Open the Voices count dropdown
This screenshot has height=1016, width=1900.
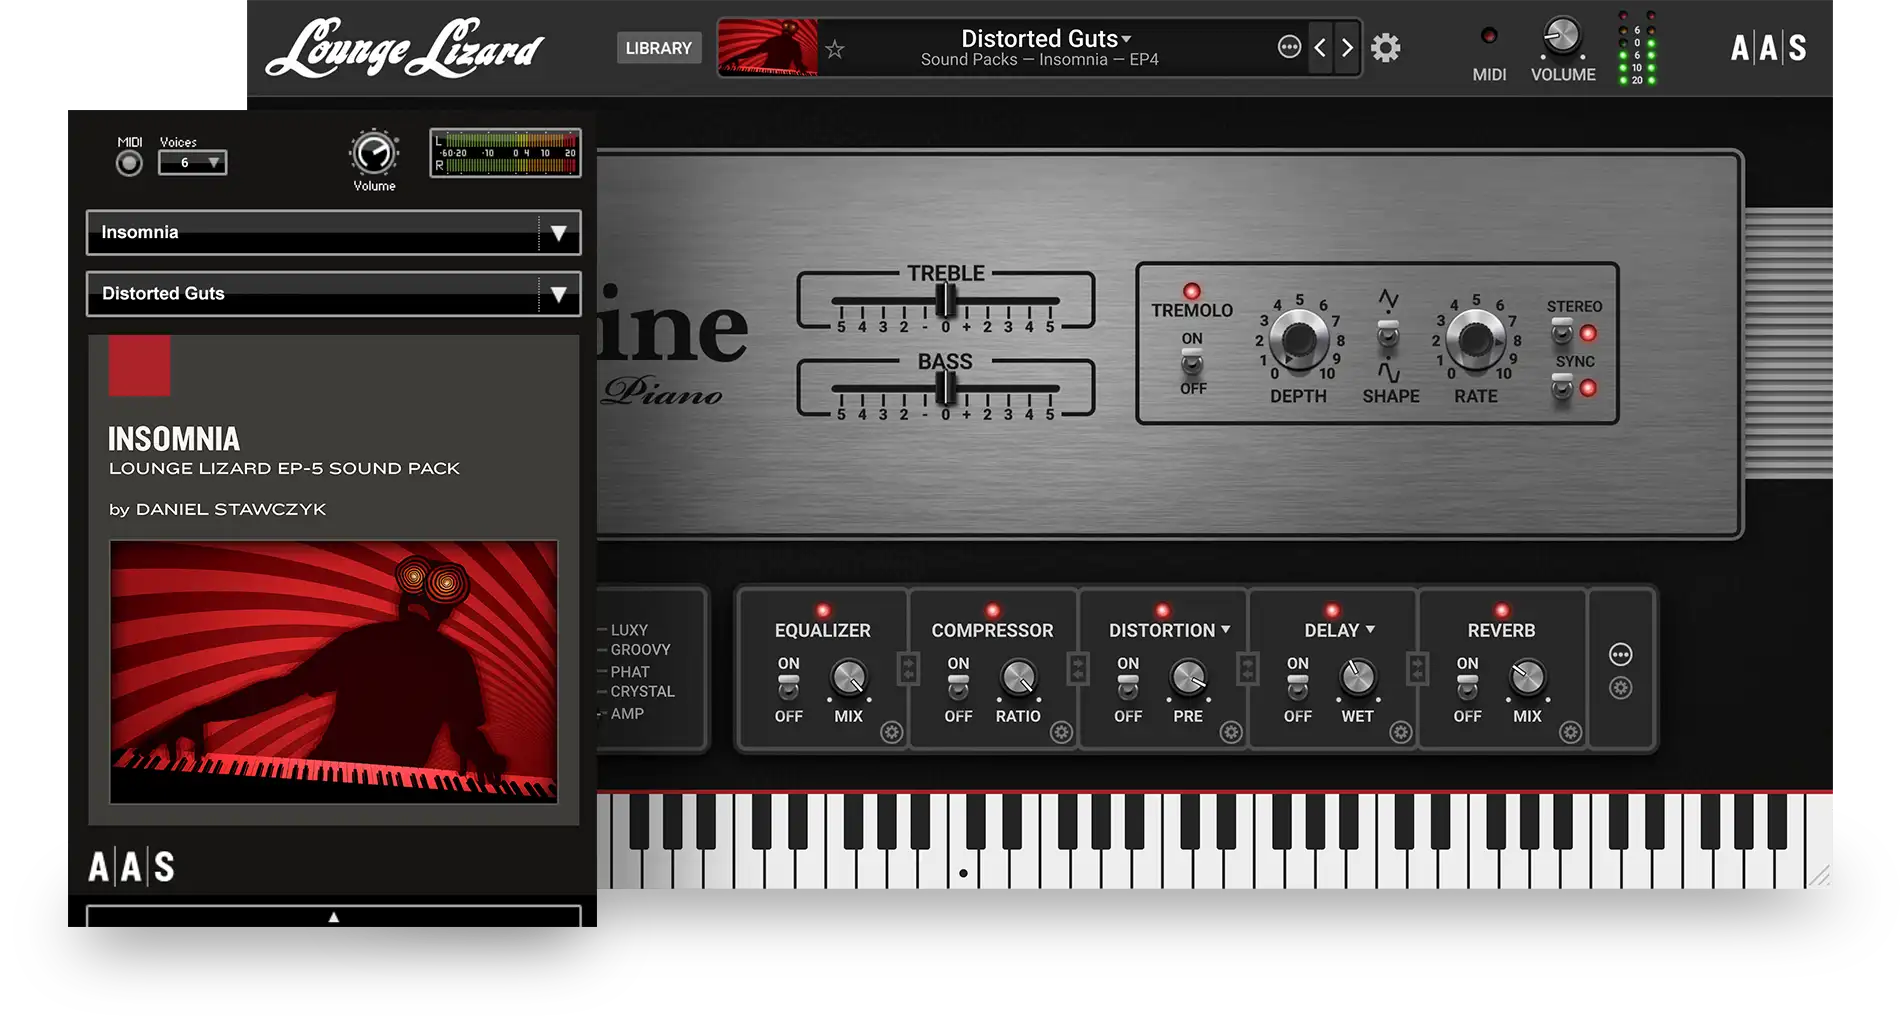coord(193,163)
